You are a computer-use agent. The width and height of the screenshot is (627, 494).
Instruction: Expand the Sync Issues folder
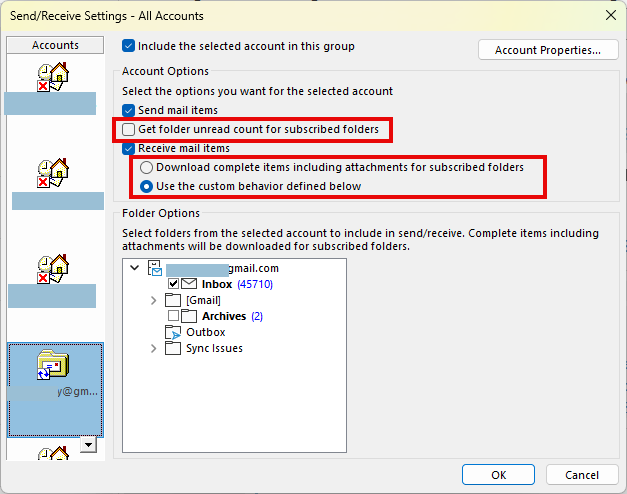pyautogui.click(x=153, y=348)
